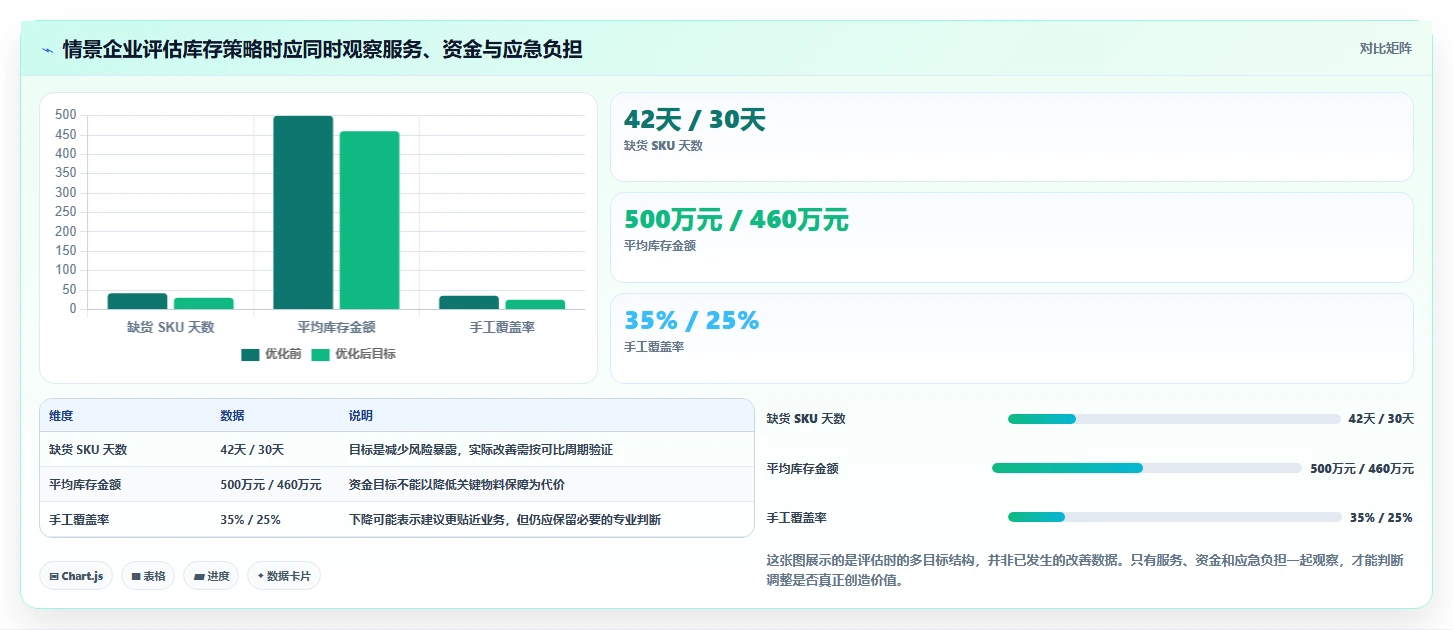Select the 500万元 / 460万元 data card
1453x630 pixels.
coord(1011,237)
